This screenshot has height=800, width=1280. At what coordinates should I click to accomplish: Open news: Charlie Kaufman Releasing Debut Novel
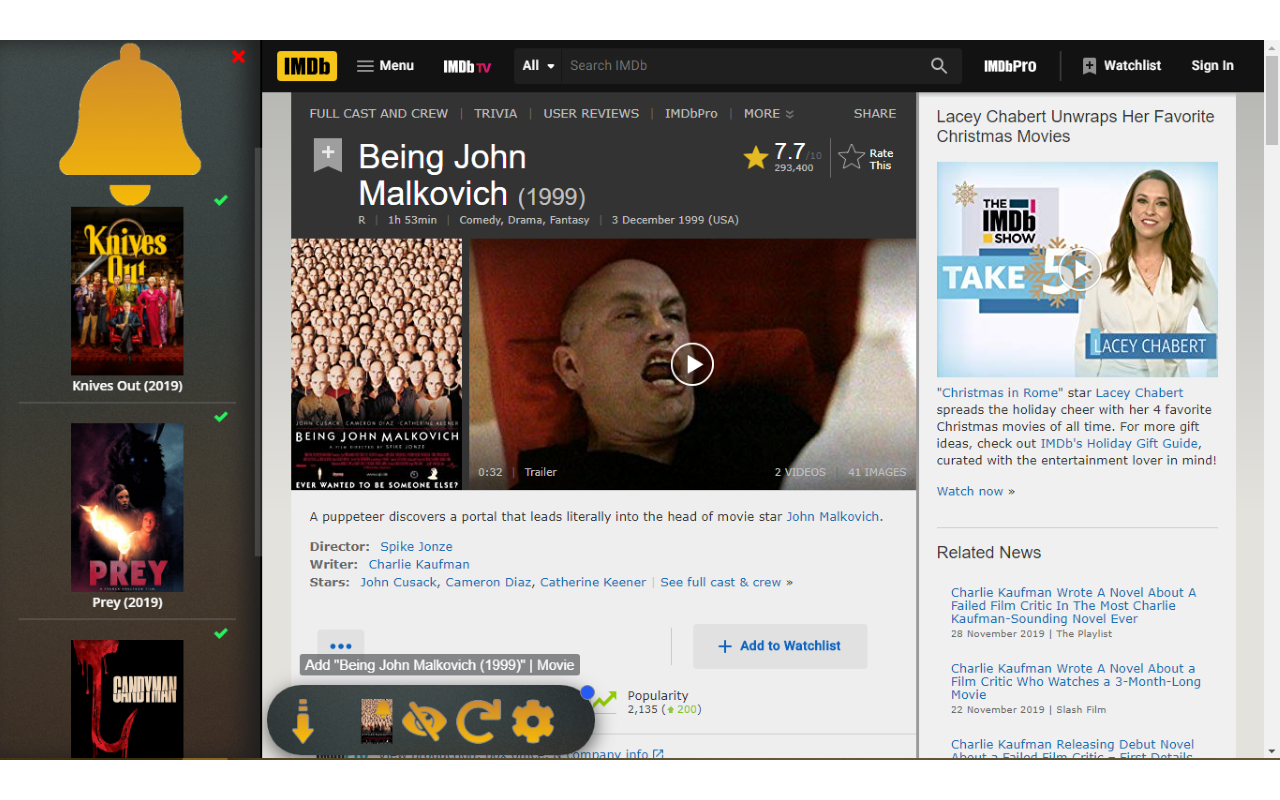click(x=1072, y=750)
